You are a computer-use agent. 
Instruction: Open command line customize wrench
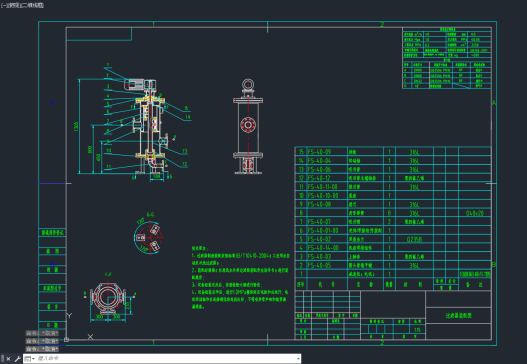(17, 359)
